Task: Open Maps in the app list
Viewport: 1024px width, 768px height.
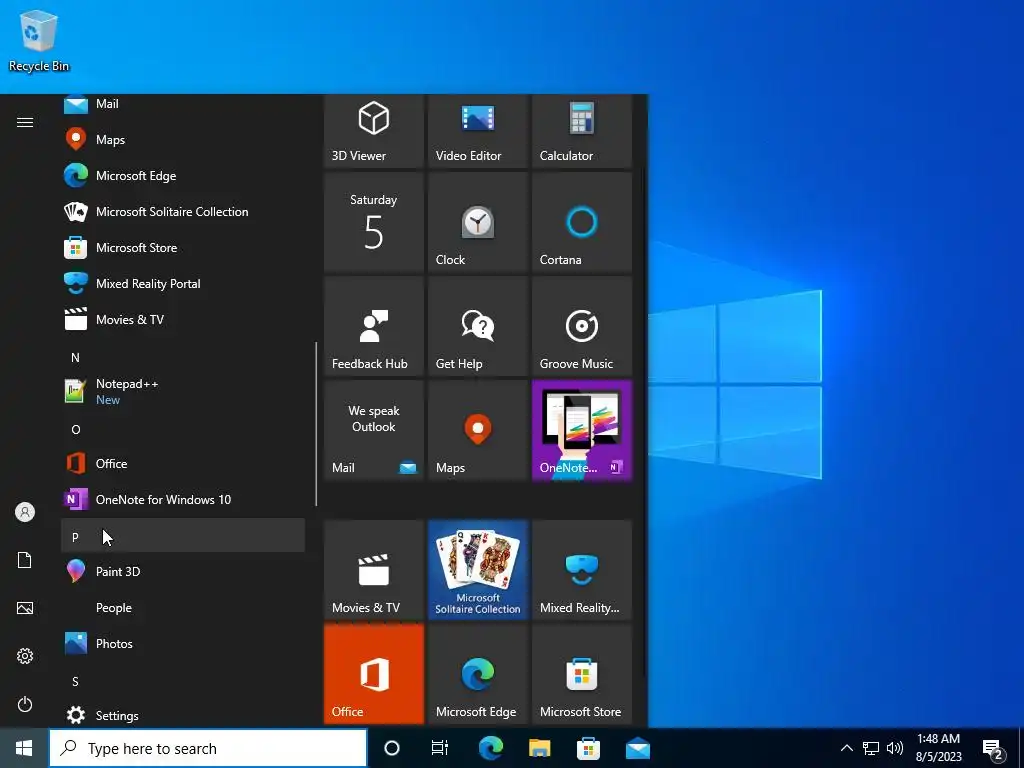Action: (183, 140)
